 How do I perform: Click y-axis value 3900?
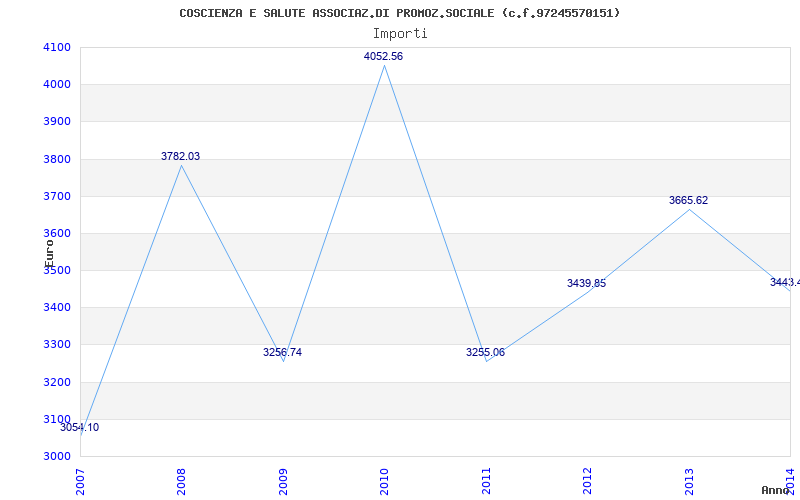click(58, 122)
